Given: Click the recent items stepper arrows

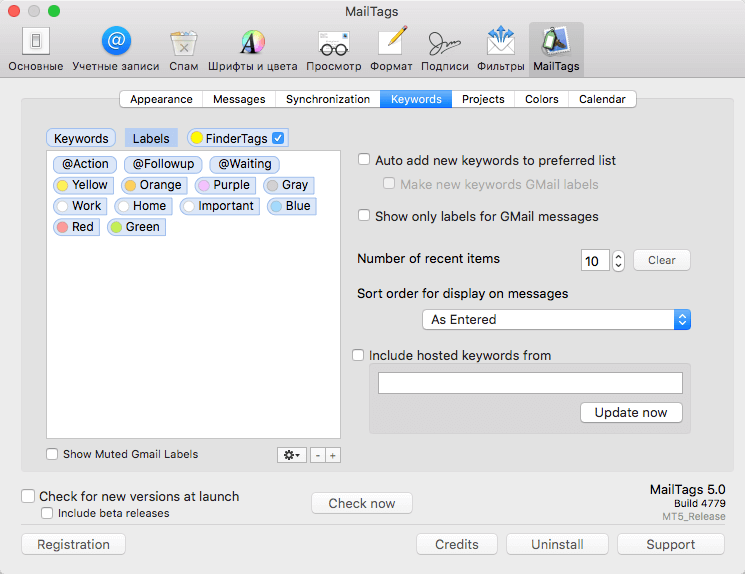Looking at the screenshot, I should [618, 260].
